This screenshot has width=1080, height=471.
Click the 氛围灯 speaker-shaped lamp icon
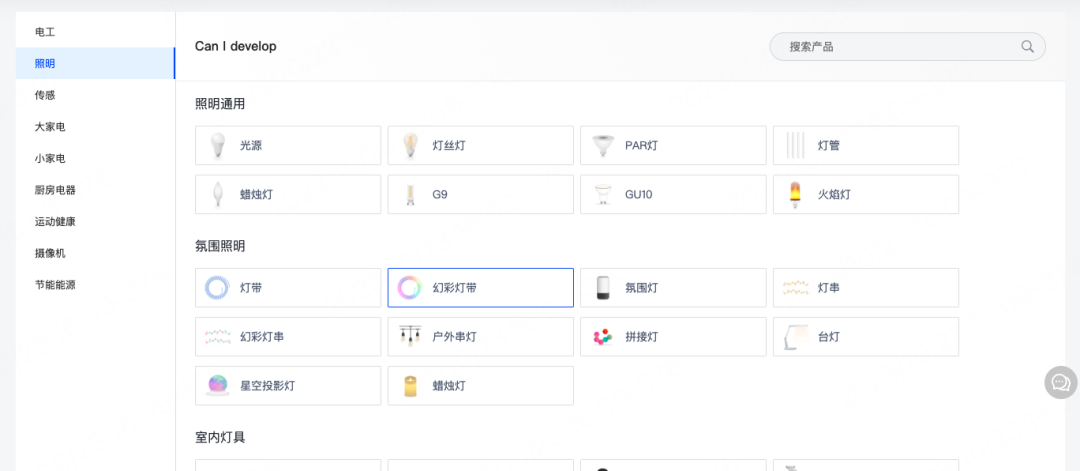[603, 288]
